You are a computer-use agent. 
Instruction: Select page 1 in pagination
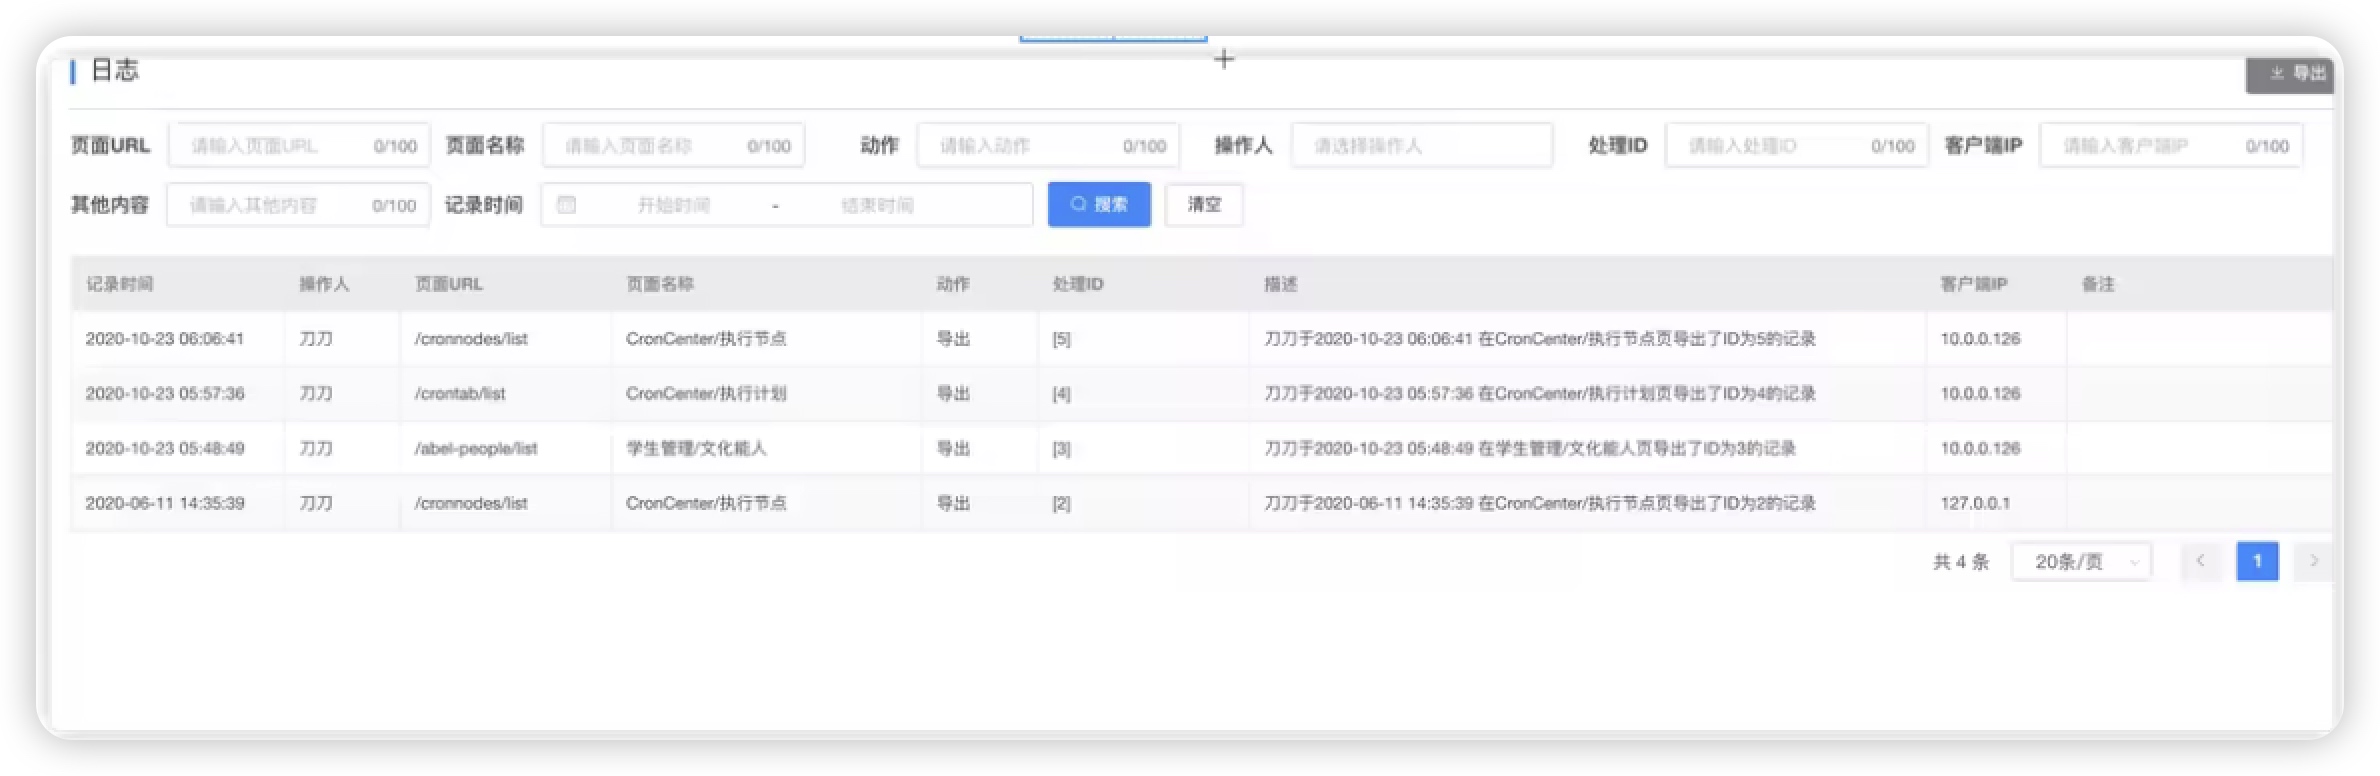(x=2257, y=561)
